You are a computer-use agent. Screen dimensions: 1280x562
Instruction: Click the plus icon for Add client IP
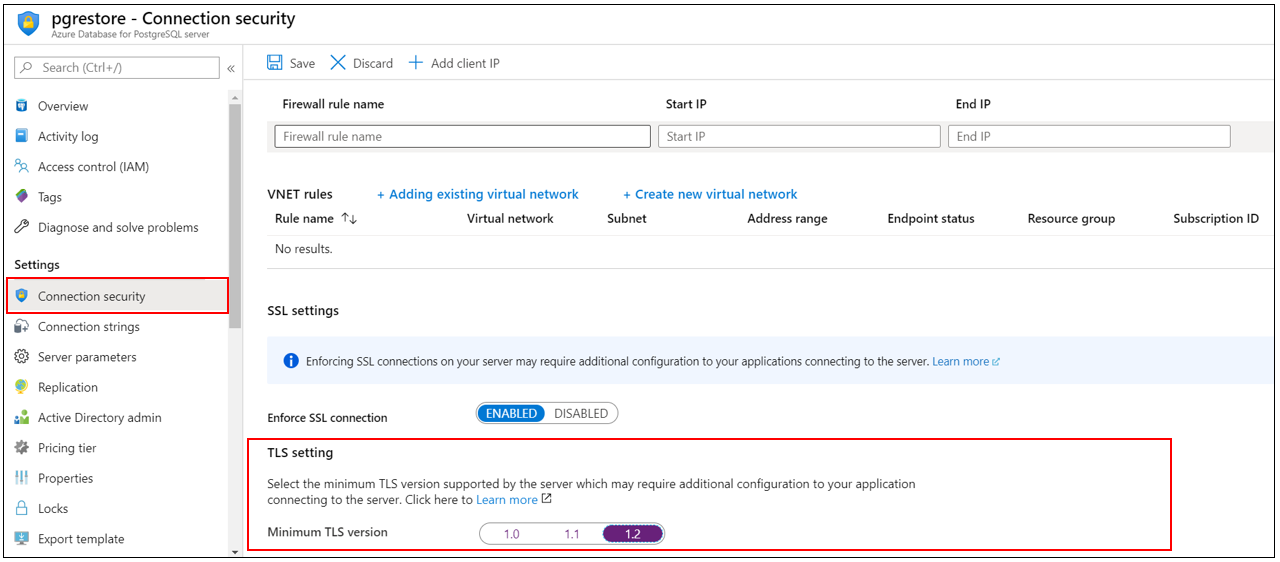click(416, 63)
